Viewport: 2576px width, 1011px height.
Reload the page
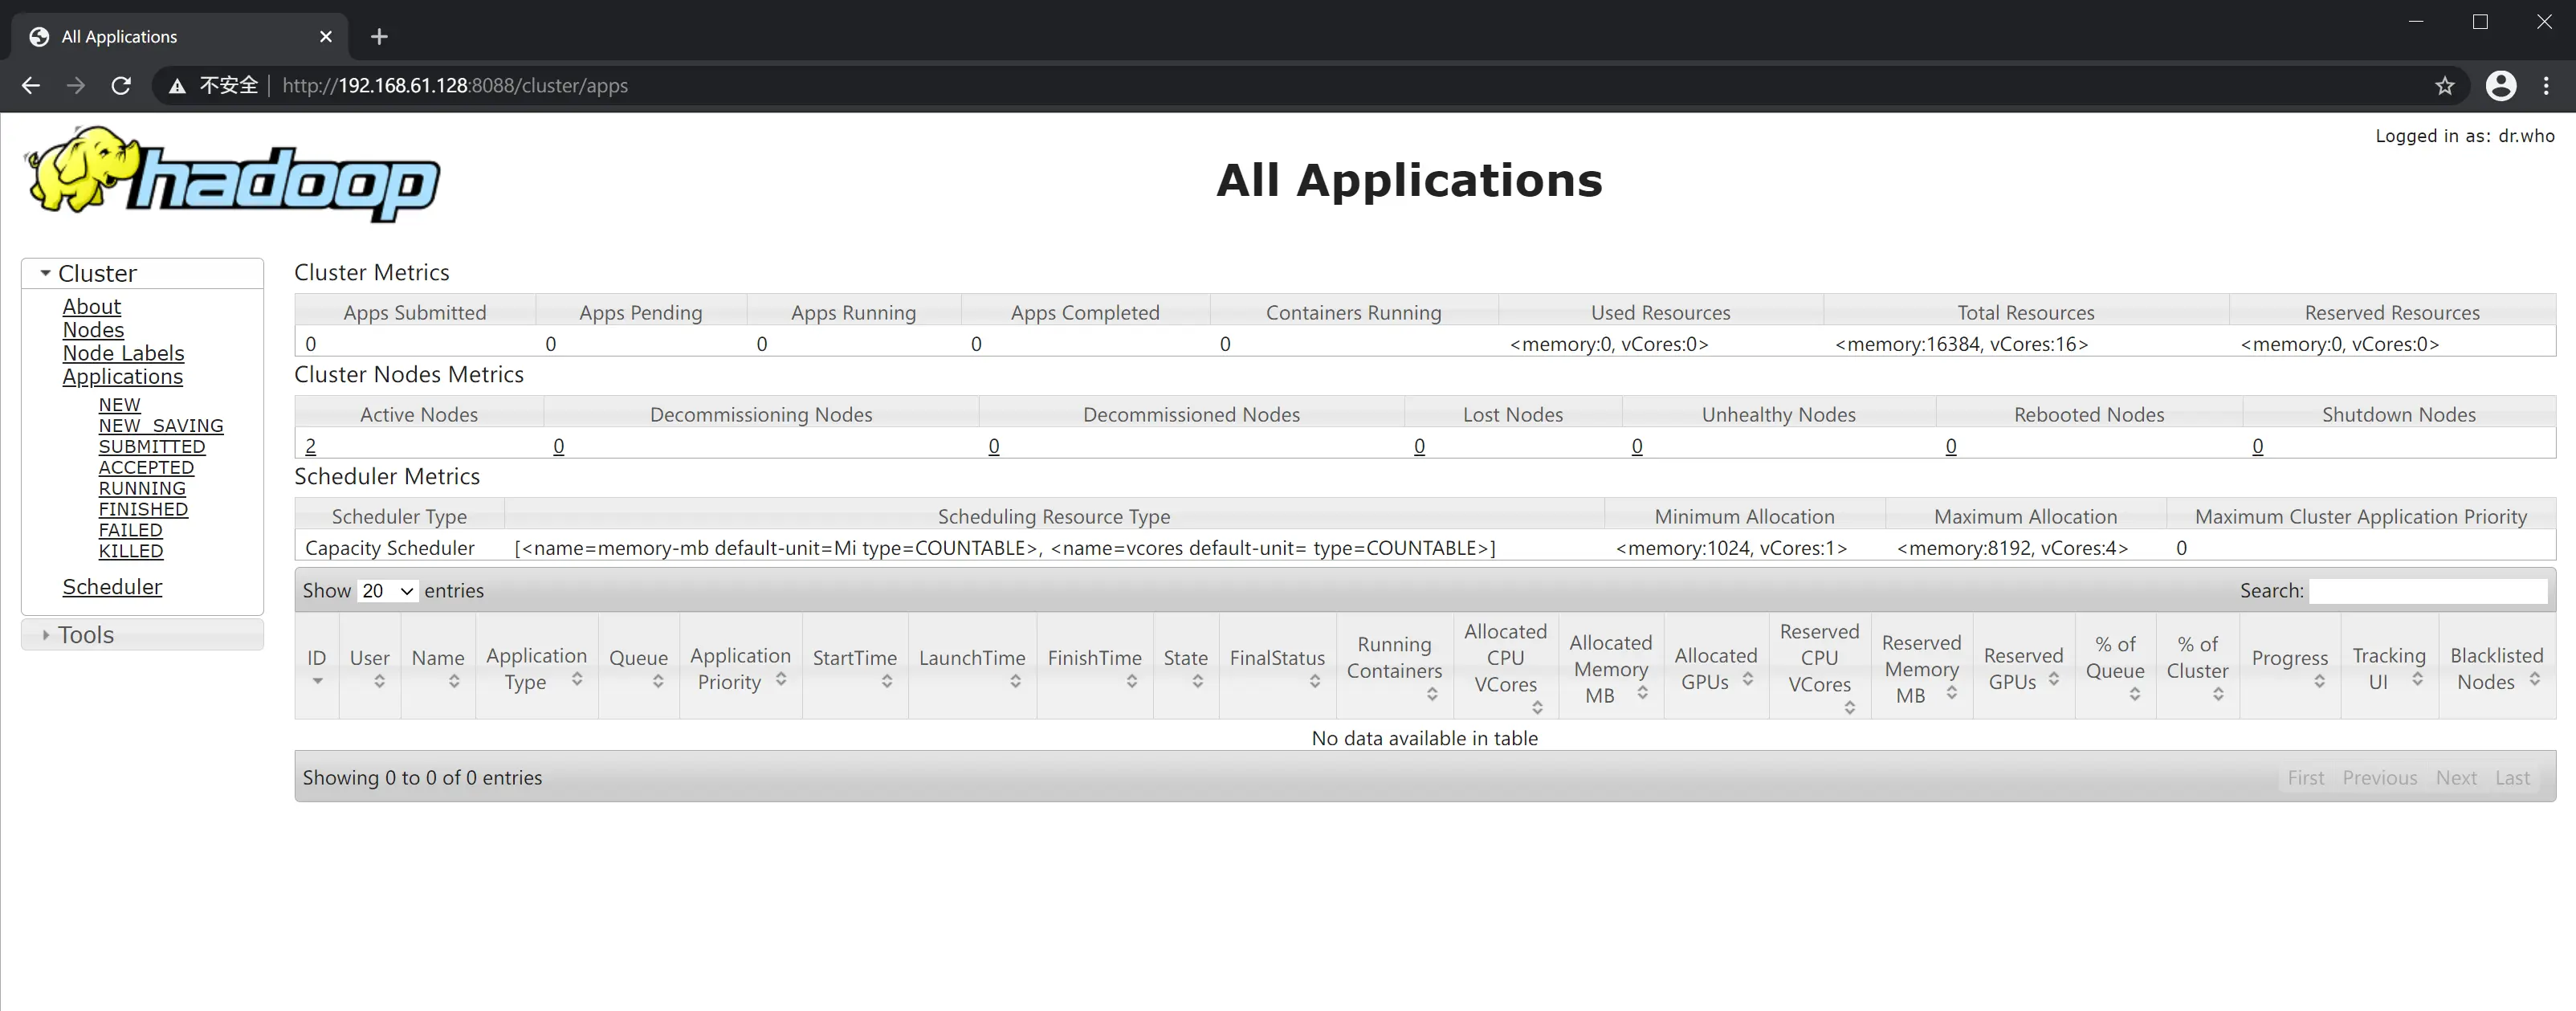(x=121, y=85)
